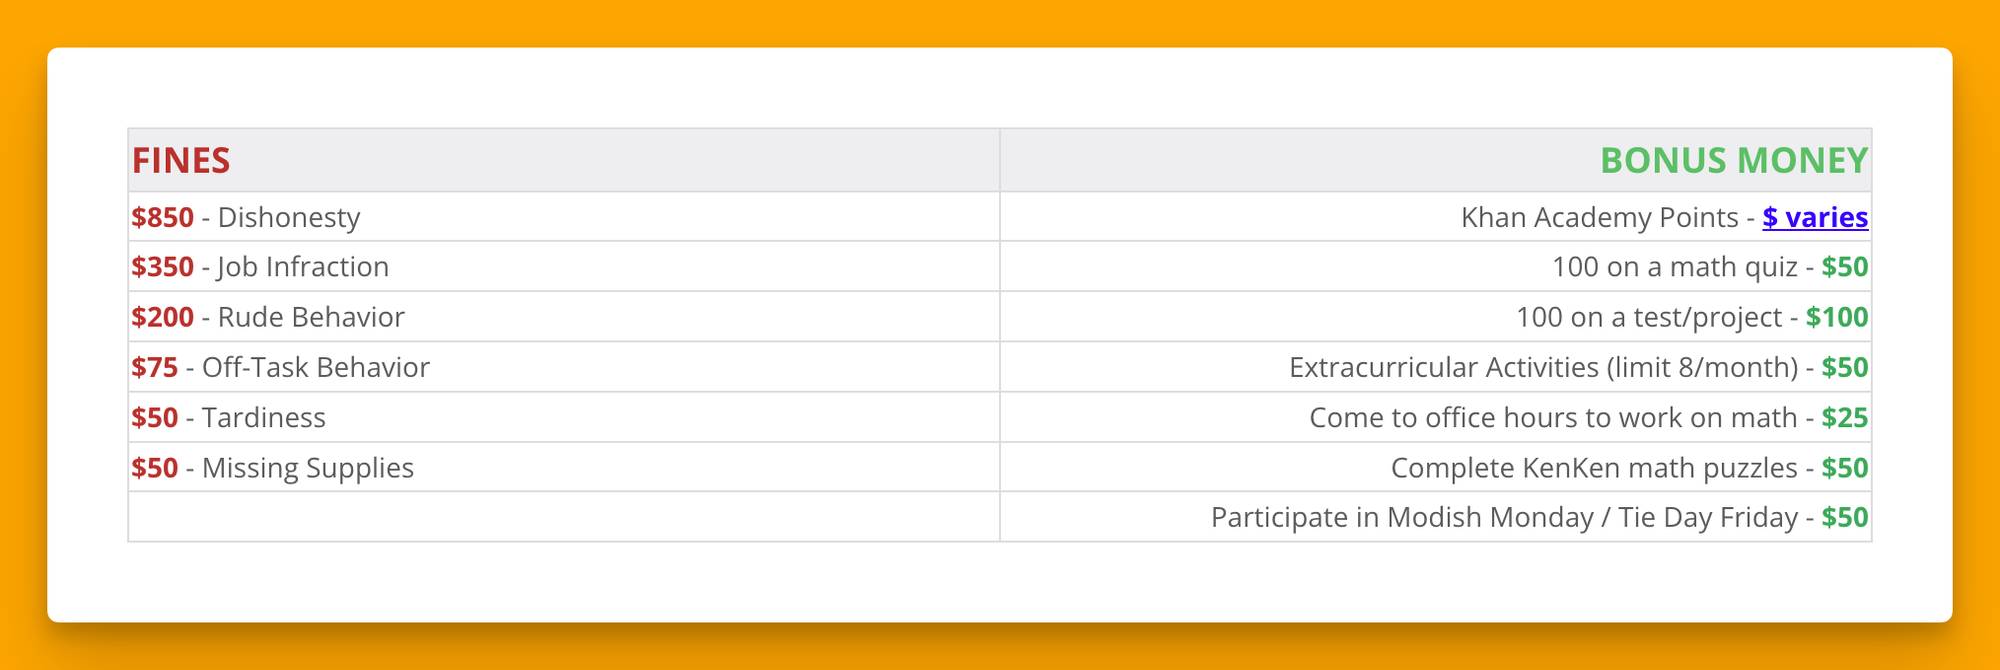Click the KenKen math puzzles entry
The image size is (2000, 670).
pos(1630,467)
